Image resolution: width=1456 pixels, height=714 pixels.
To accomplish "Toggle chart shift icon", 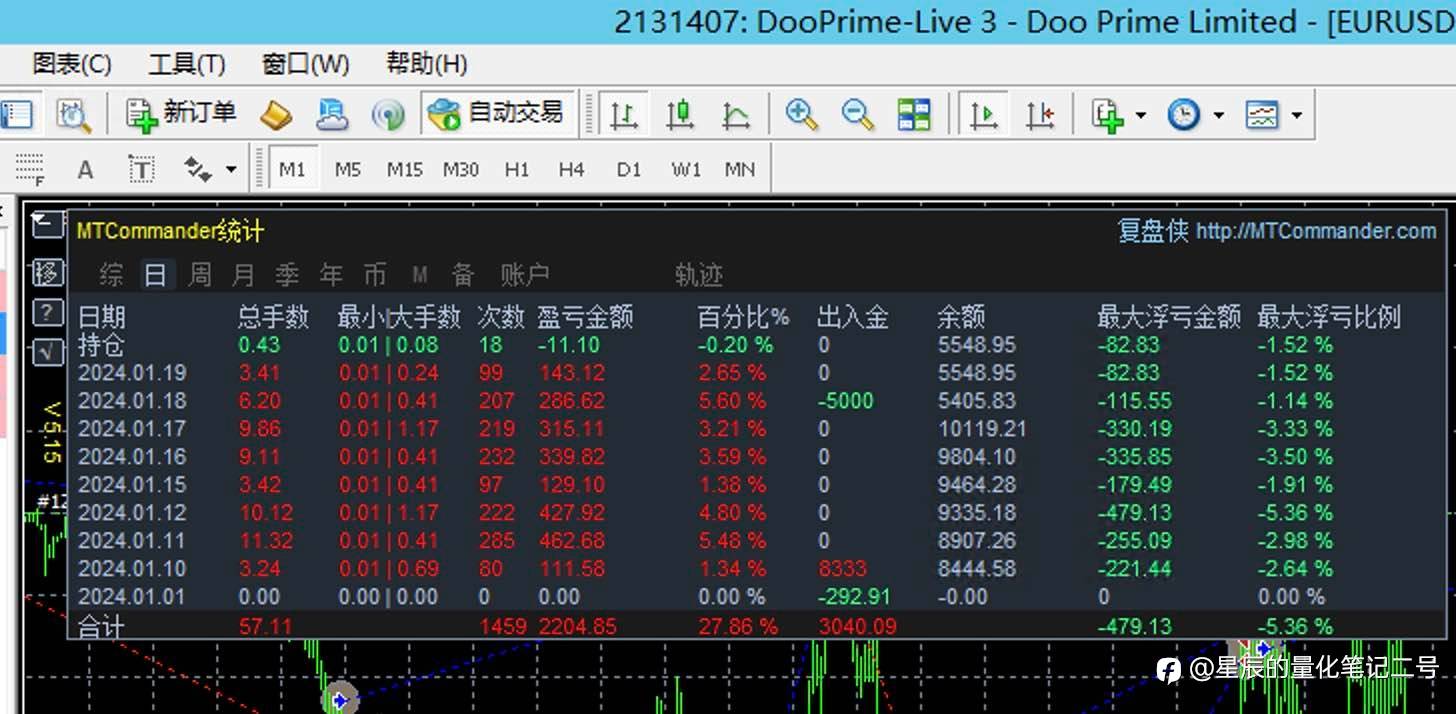I will coord(1041,115).
